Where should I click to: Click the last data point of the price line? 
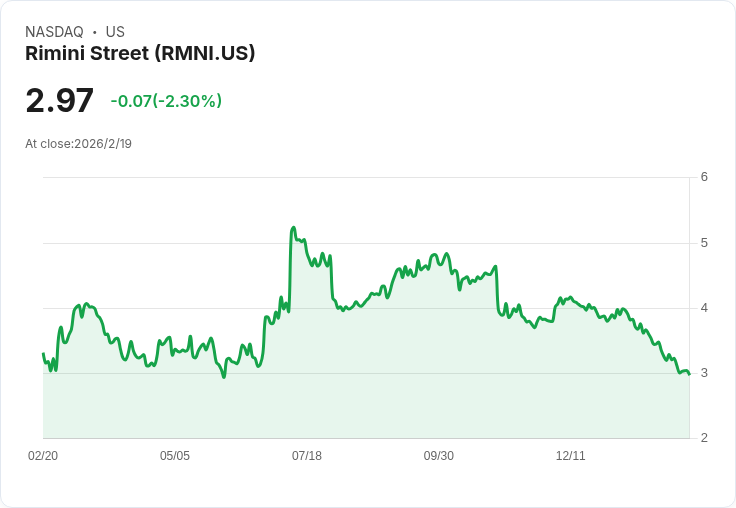689,374
